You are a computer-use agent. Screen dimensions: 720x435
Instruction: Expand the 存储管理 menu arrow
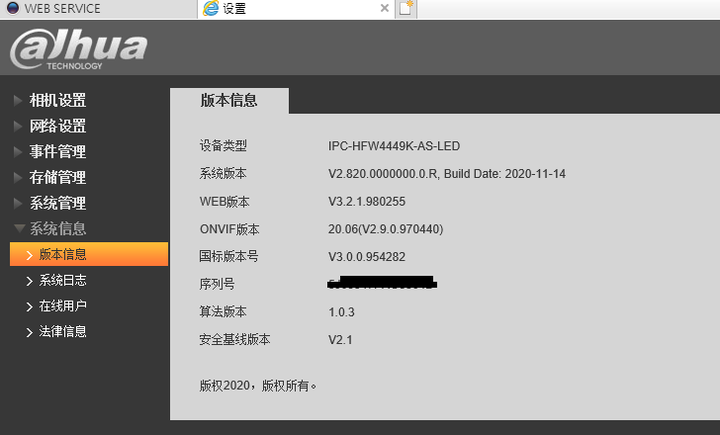point(18,177)
